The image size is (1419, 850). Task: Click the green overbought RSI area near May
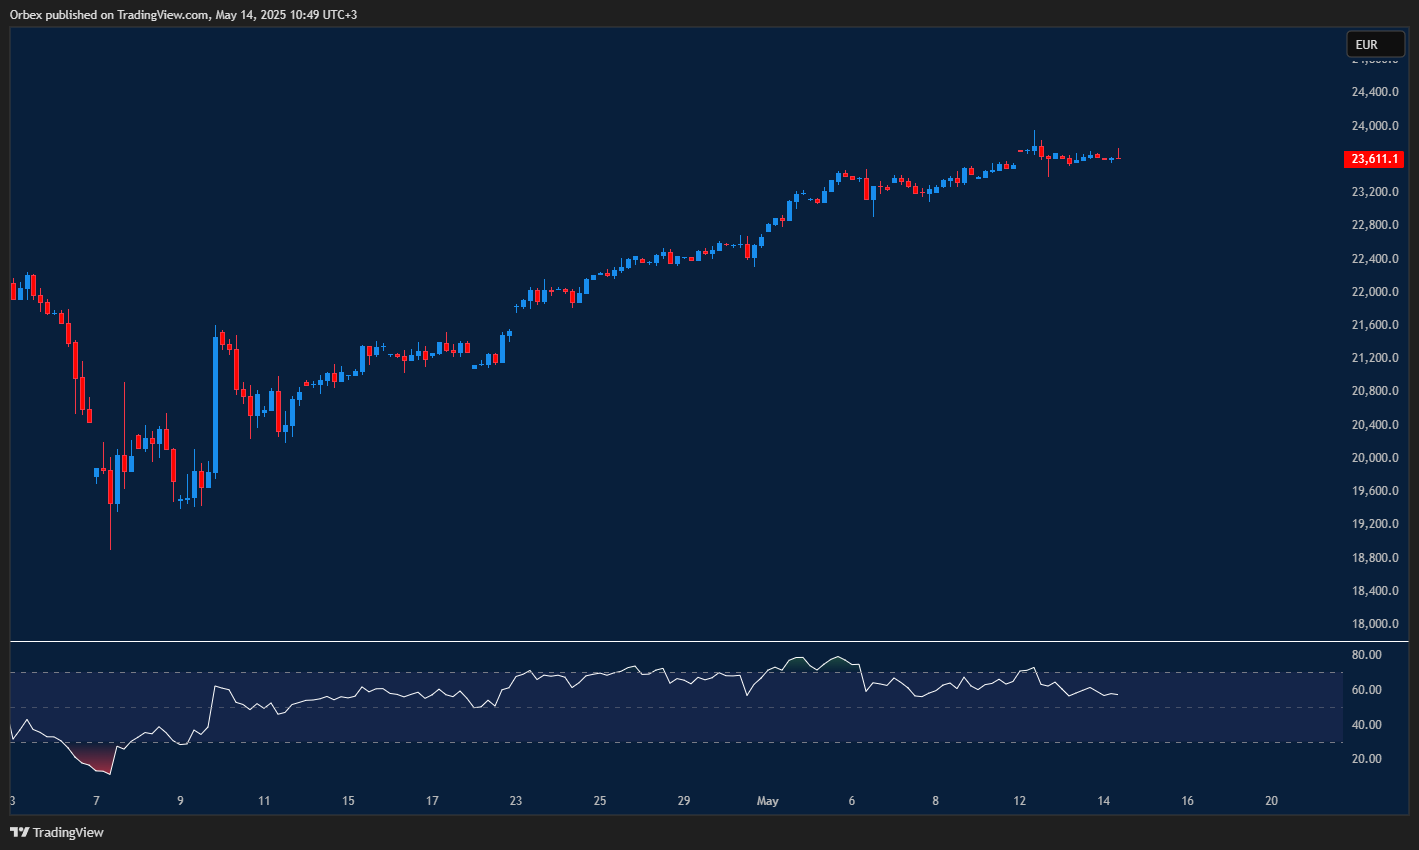(x=797, y=663)
